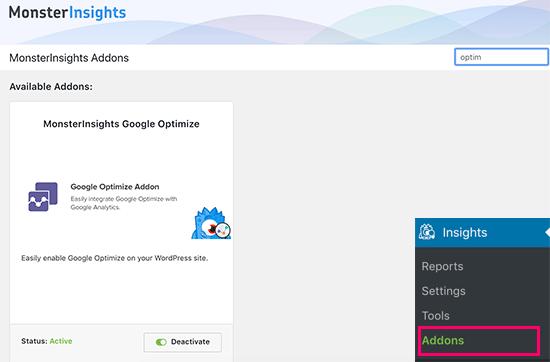Open Settings in the Insights menu
The height and width of the screenshot is (362, 550).
point(443,291)
